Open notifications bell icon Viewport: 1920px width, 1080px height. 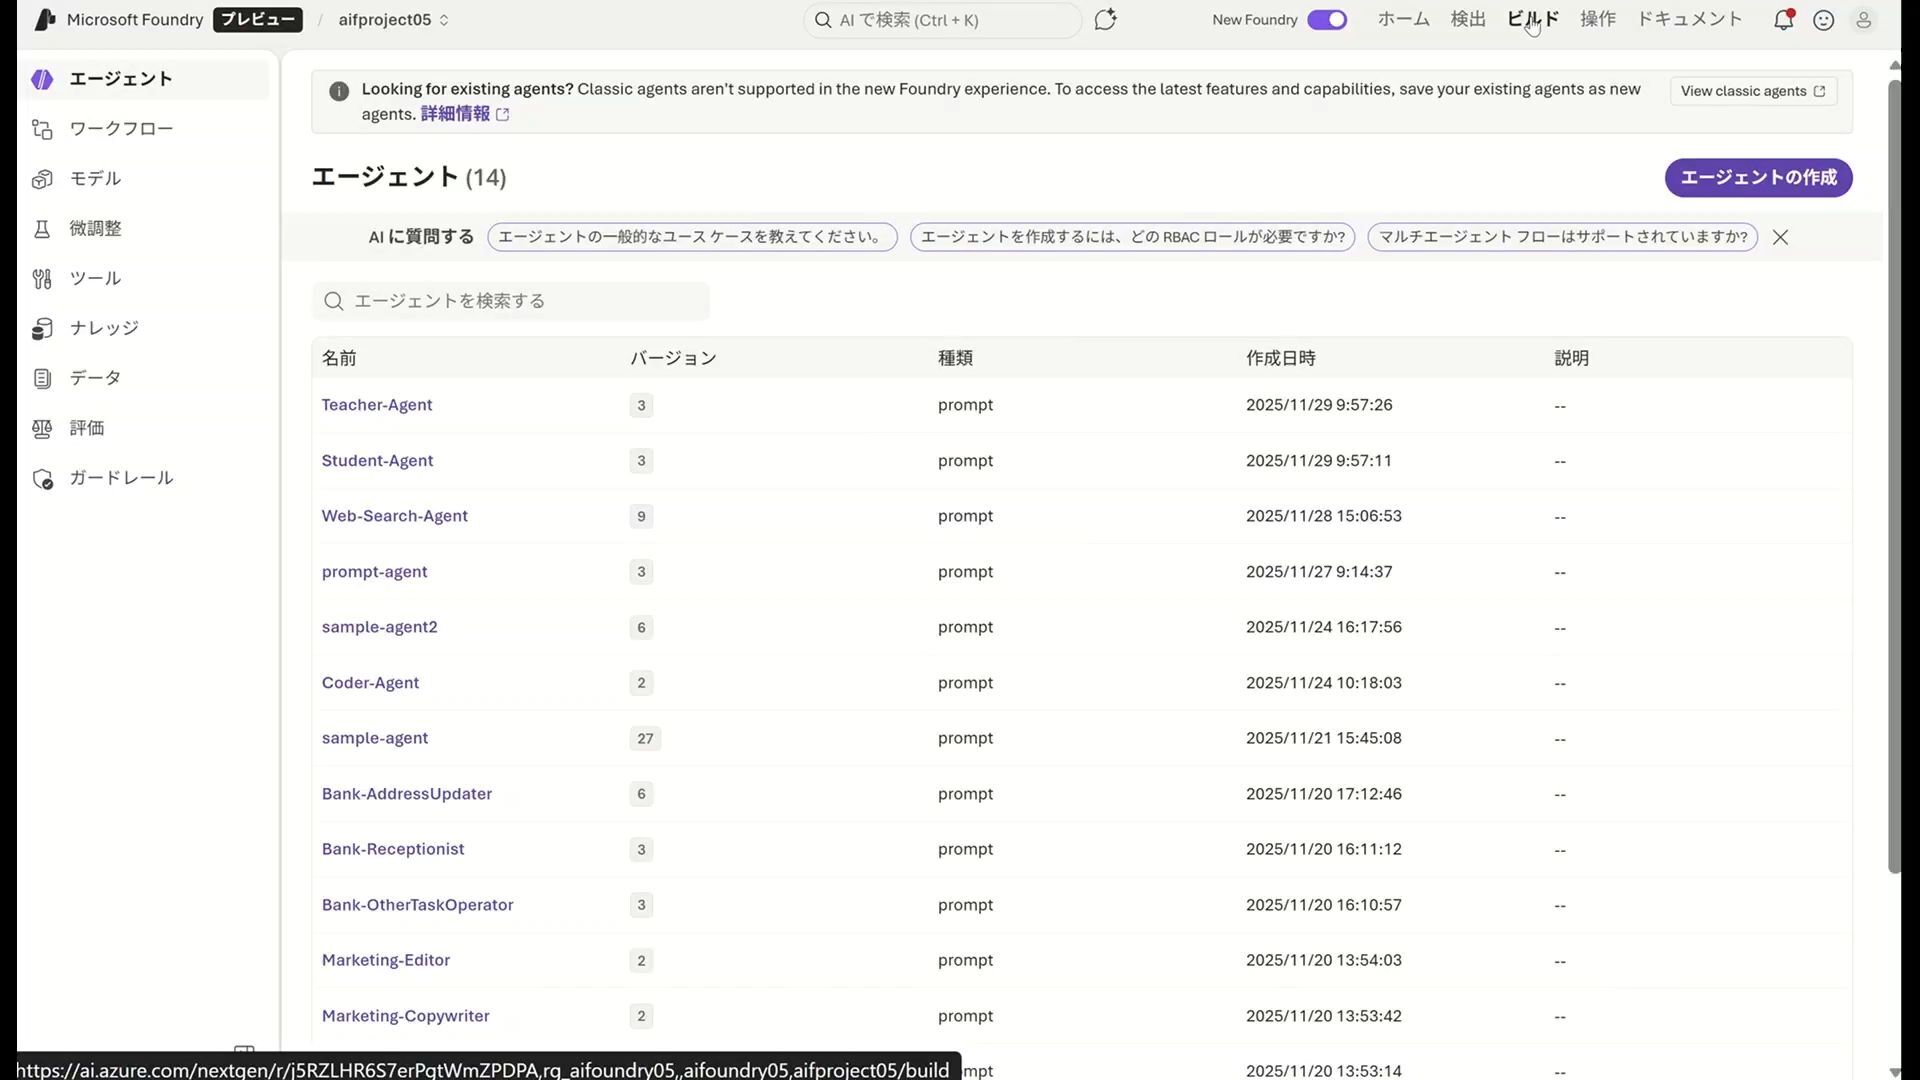pyautogui.click(x=1783, y=20)
